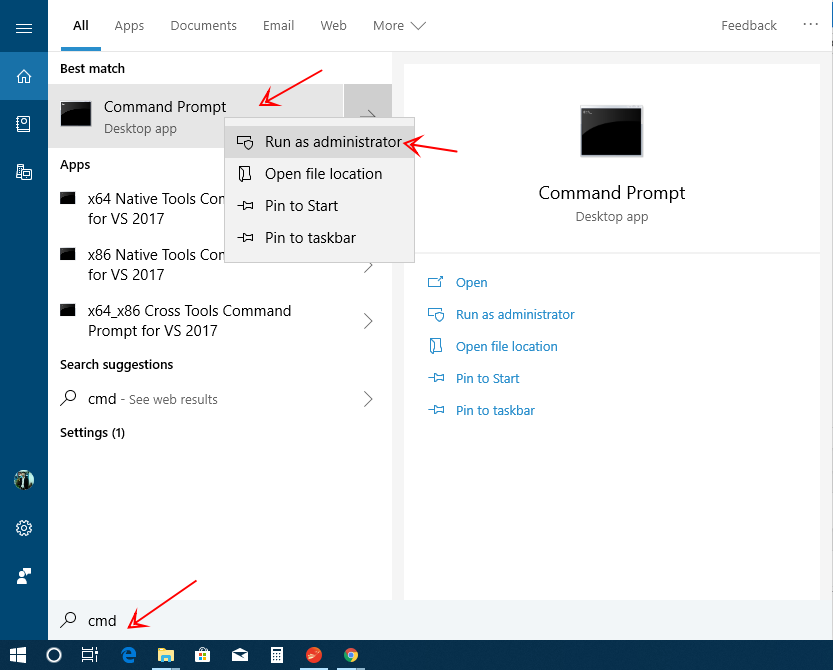The height and width of the screenshot is (670, 833).
Task: Choose Pin to Start in context menu
Action: [x=319, y=206]
